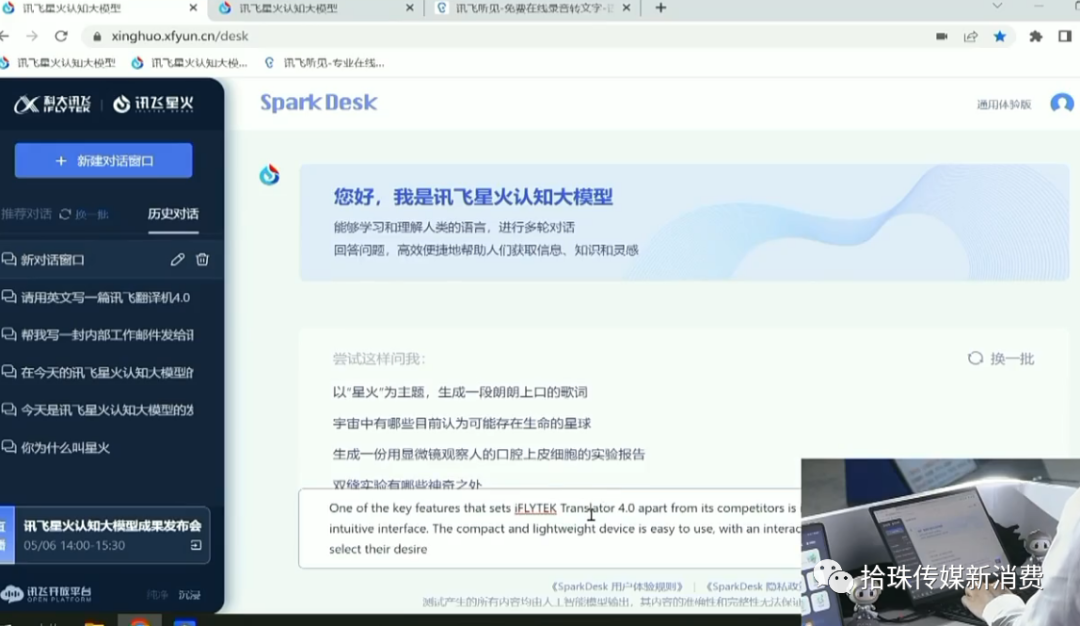The image size is (1080, 626).
Task: Open 讯飞听见 bookmark in bookmarks bar
Action: tap(324, 62)
